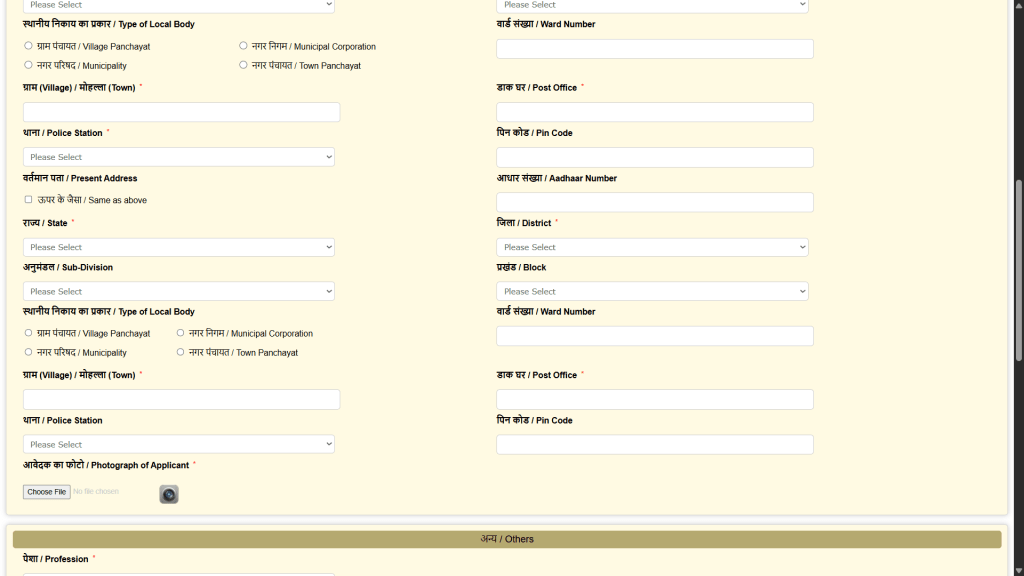
Task: Select Municipal Corporation in permanent address section
Action: click(243, 46)
